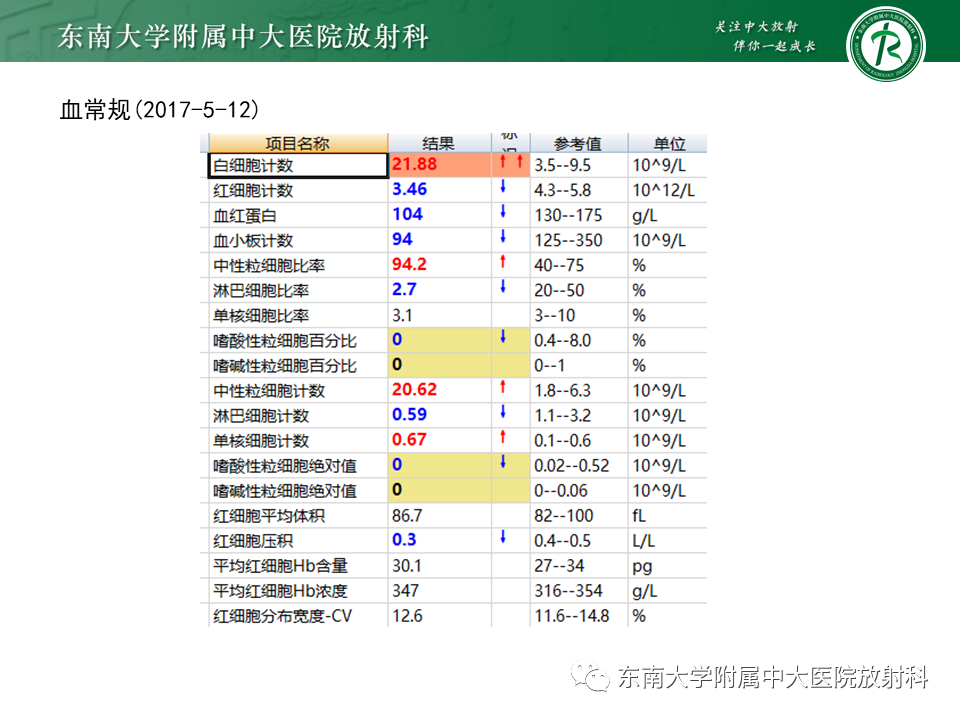Click the result value 86.7
This screenshot has width=960, height=720.
[407, 516]
